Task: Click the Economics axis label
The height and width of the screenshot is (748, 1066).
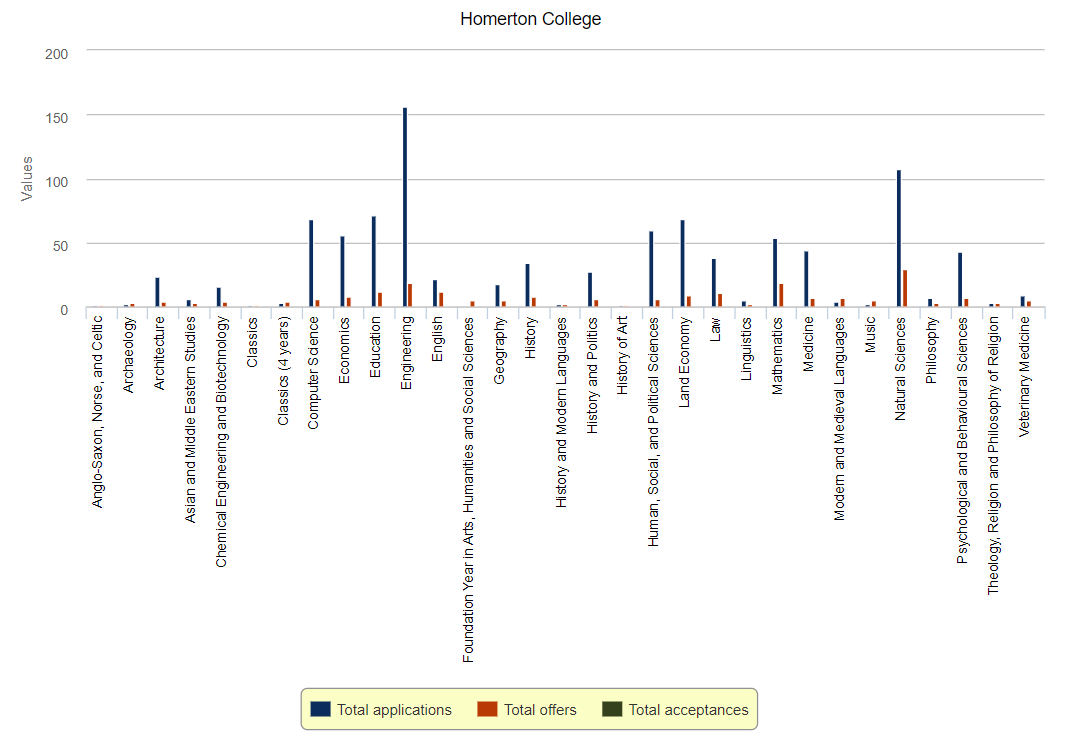Action: coord(345,350)
